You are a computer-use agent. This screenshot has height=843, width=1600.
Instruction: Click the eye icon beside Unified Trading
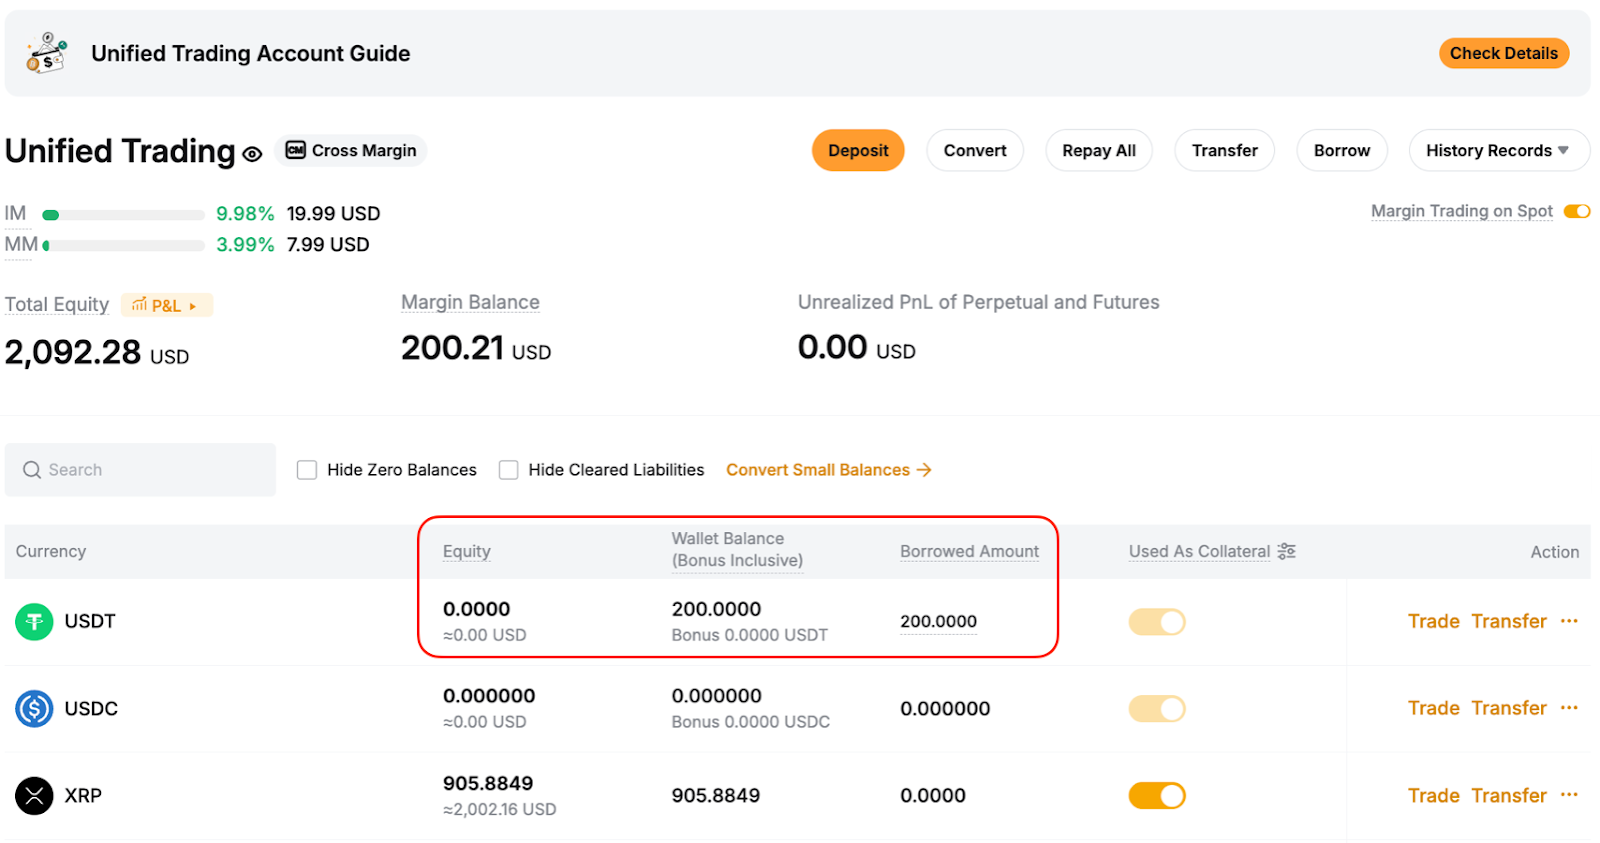click(252, 154)
